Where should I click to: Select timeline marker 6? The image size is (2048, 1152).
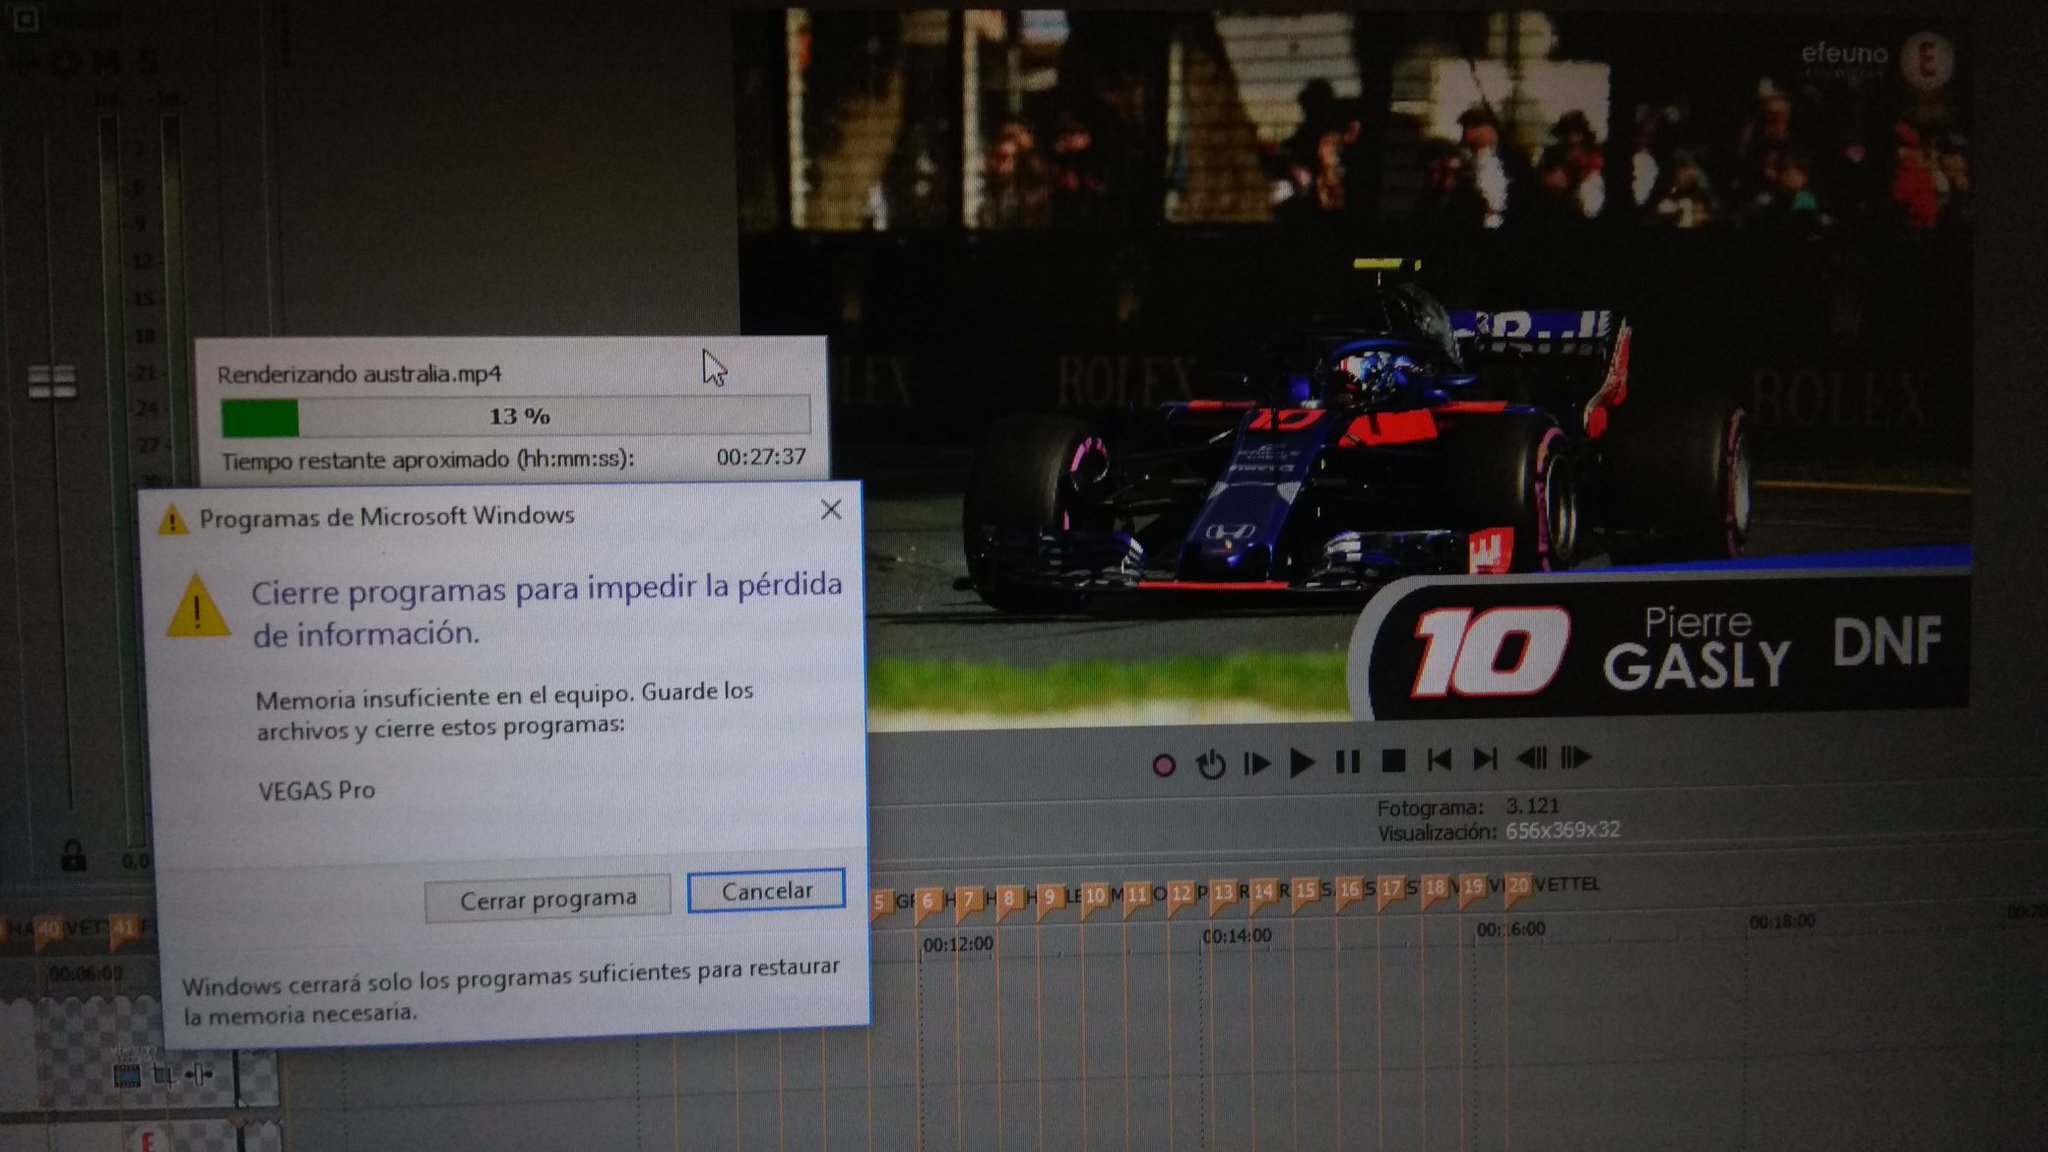pos(928,901)
